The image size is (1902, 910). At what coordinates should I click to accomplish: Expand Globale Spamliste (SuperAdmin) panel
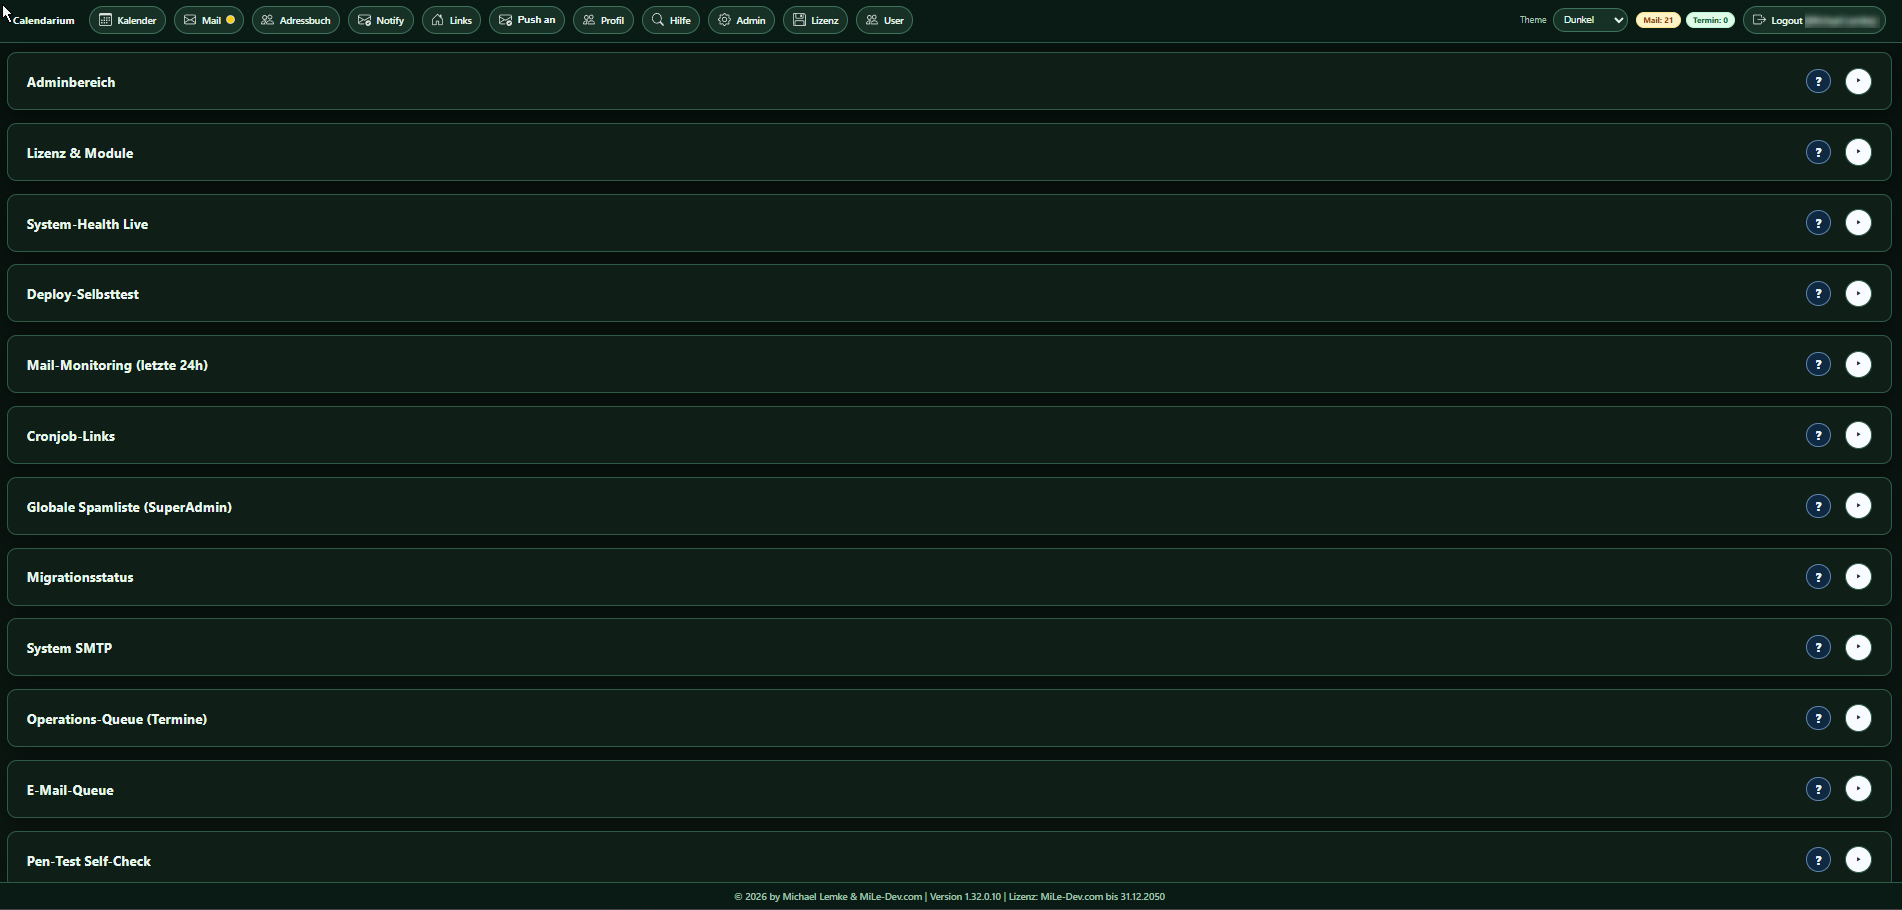tap(1858, 506)
